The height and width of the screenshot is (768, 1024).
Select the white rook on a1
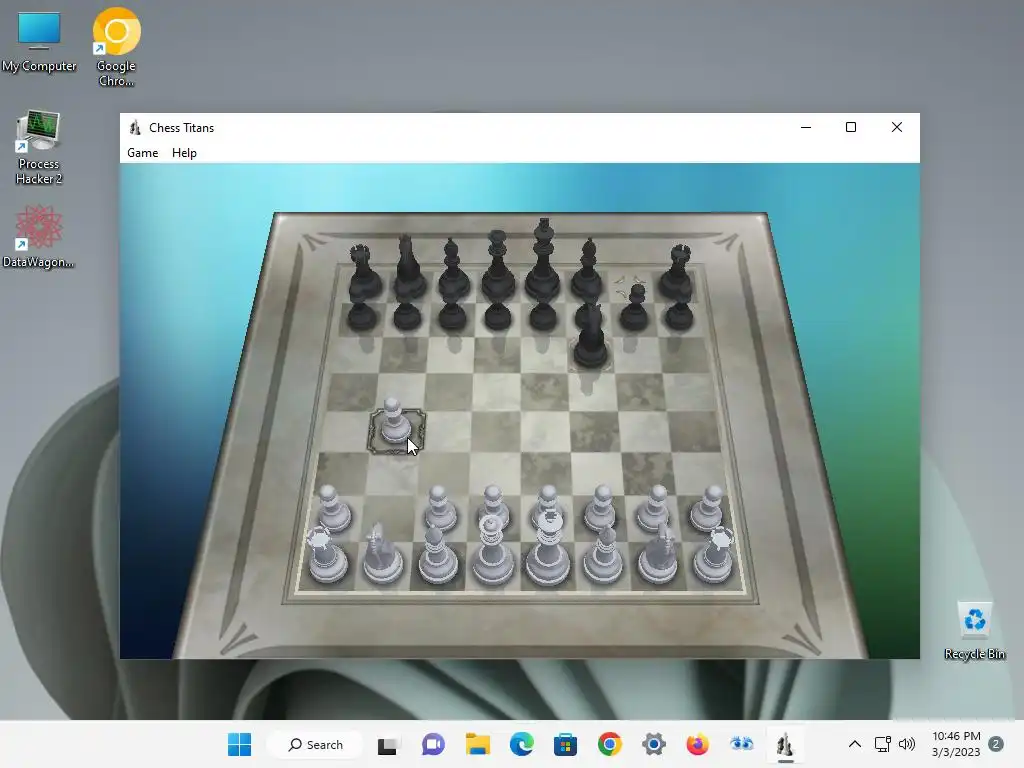327,555
